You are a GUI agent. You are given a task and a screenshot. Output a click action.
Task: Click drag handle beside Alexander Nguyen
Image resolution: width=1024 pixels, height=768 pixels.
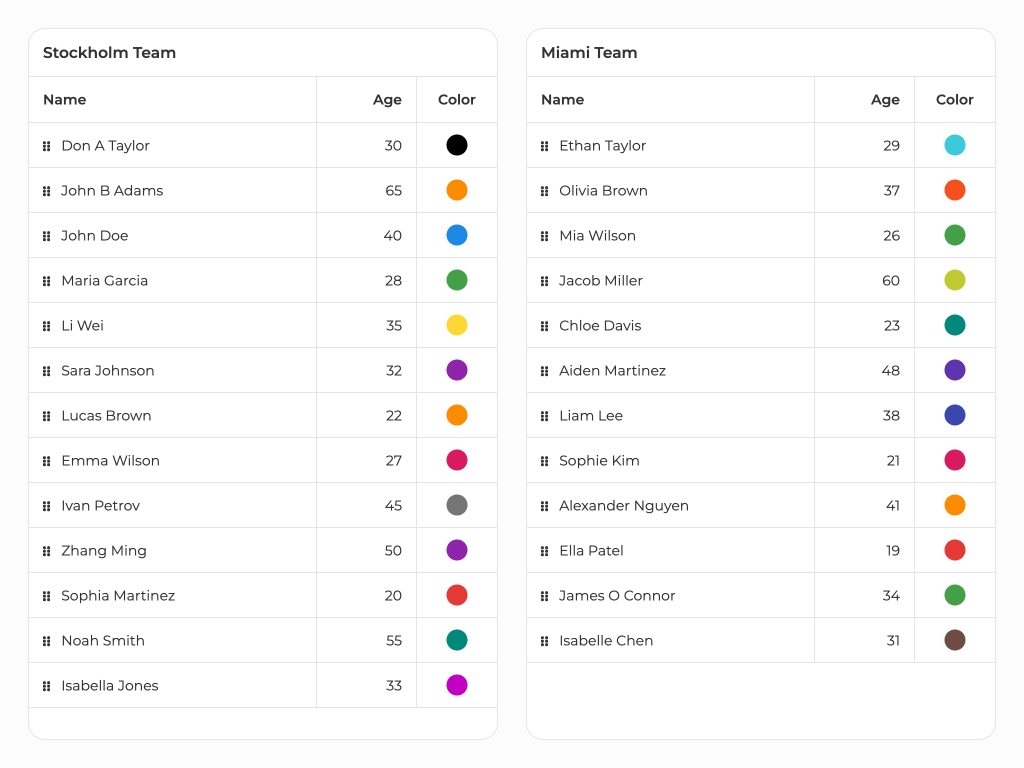pyautogui.click(x=545, y=506)
